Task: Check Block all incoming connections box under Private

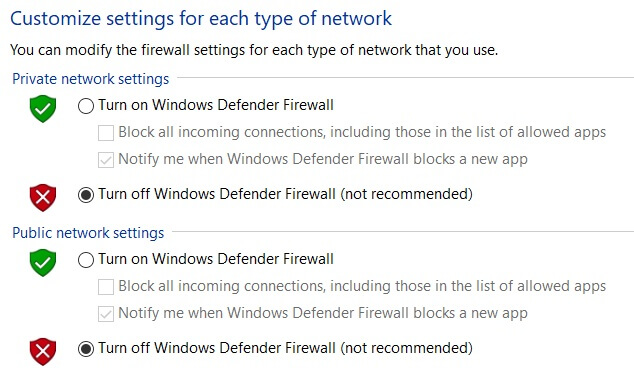Action: point(106,133)
